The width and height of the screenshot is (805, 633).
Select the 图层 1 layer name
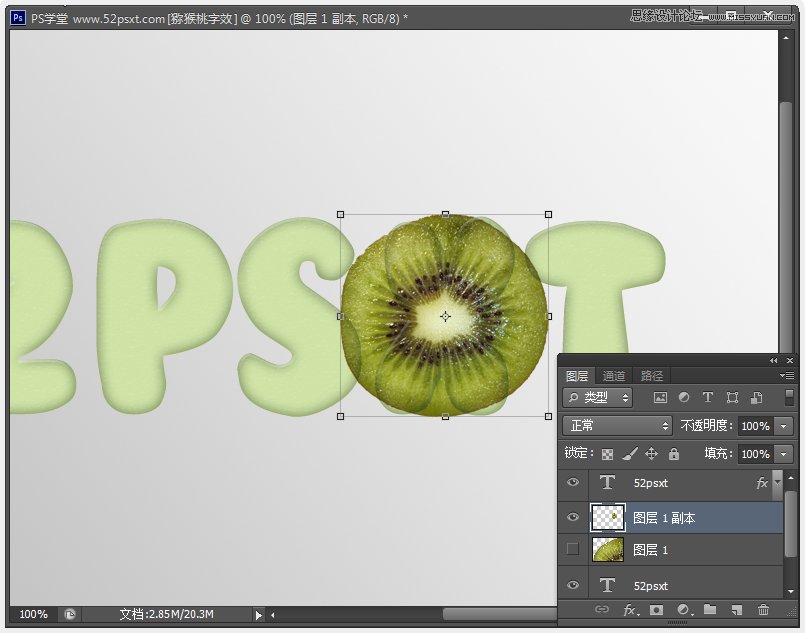[650, 550]
